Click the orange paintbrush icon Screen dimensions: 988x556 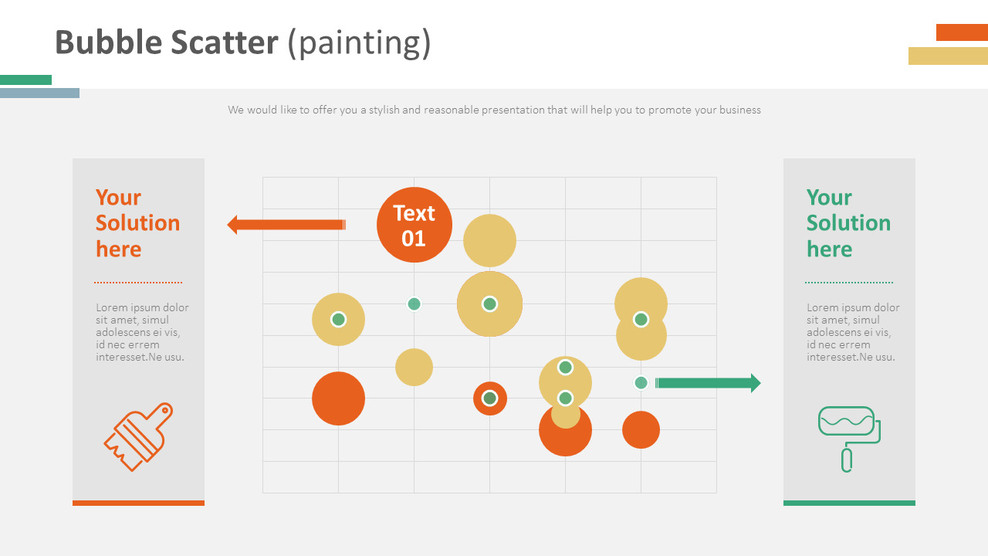[x=138, y=436]
